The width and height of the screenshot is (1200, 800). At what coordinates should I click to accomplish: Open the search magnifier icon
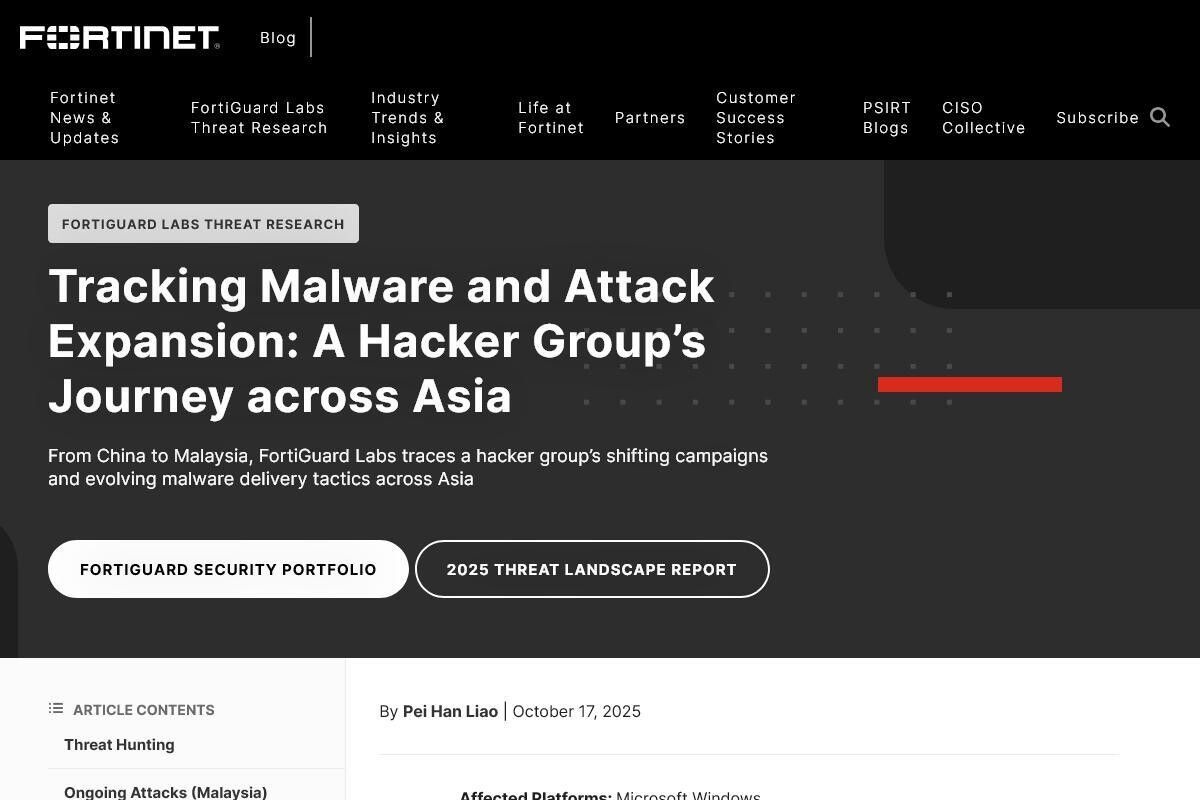click(1160, 118)
